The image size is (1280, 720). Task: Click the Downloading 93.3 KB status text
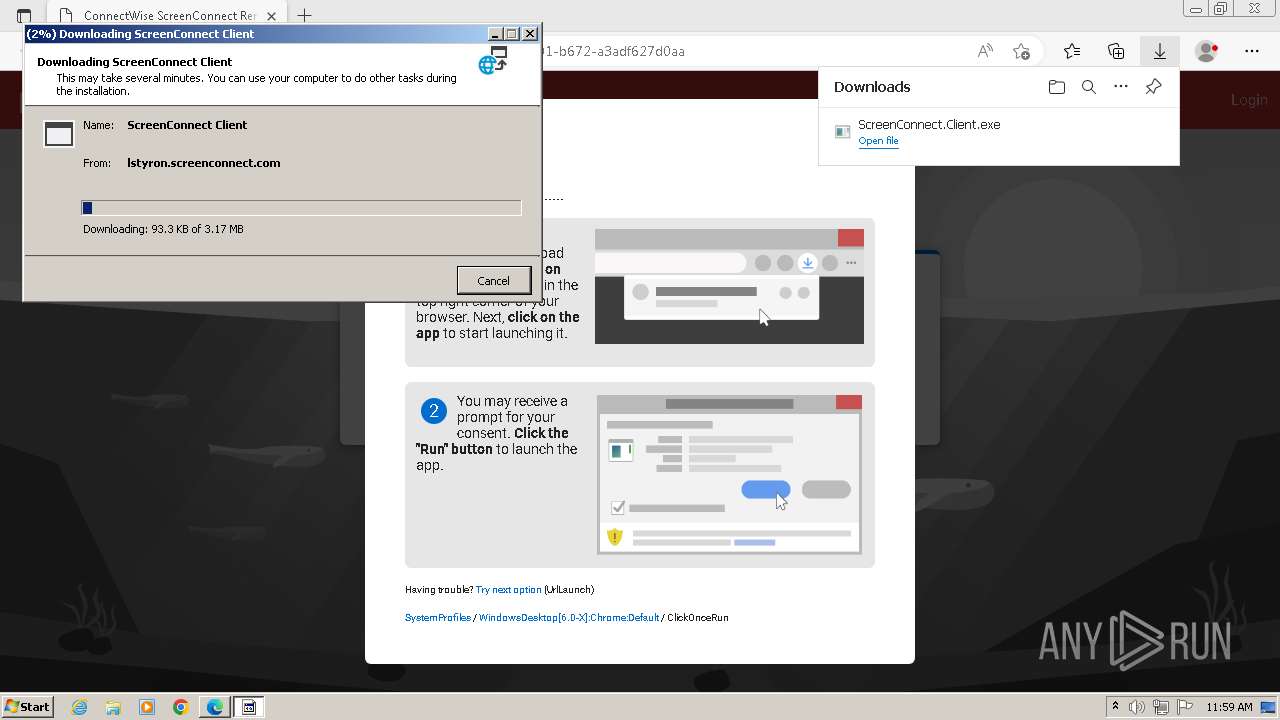click(x=163, y=229)
